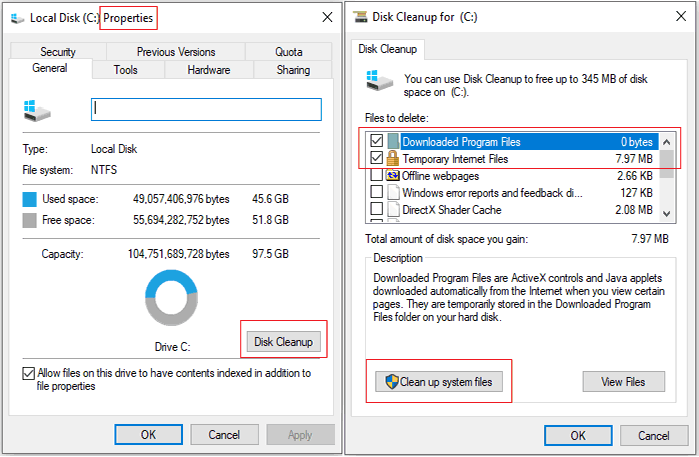The height and width of the screenshot is (457, 699).
Task: Click the 2.08 MB Shader Cache size
Action: pos(634,210)
